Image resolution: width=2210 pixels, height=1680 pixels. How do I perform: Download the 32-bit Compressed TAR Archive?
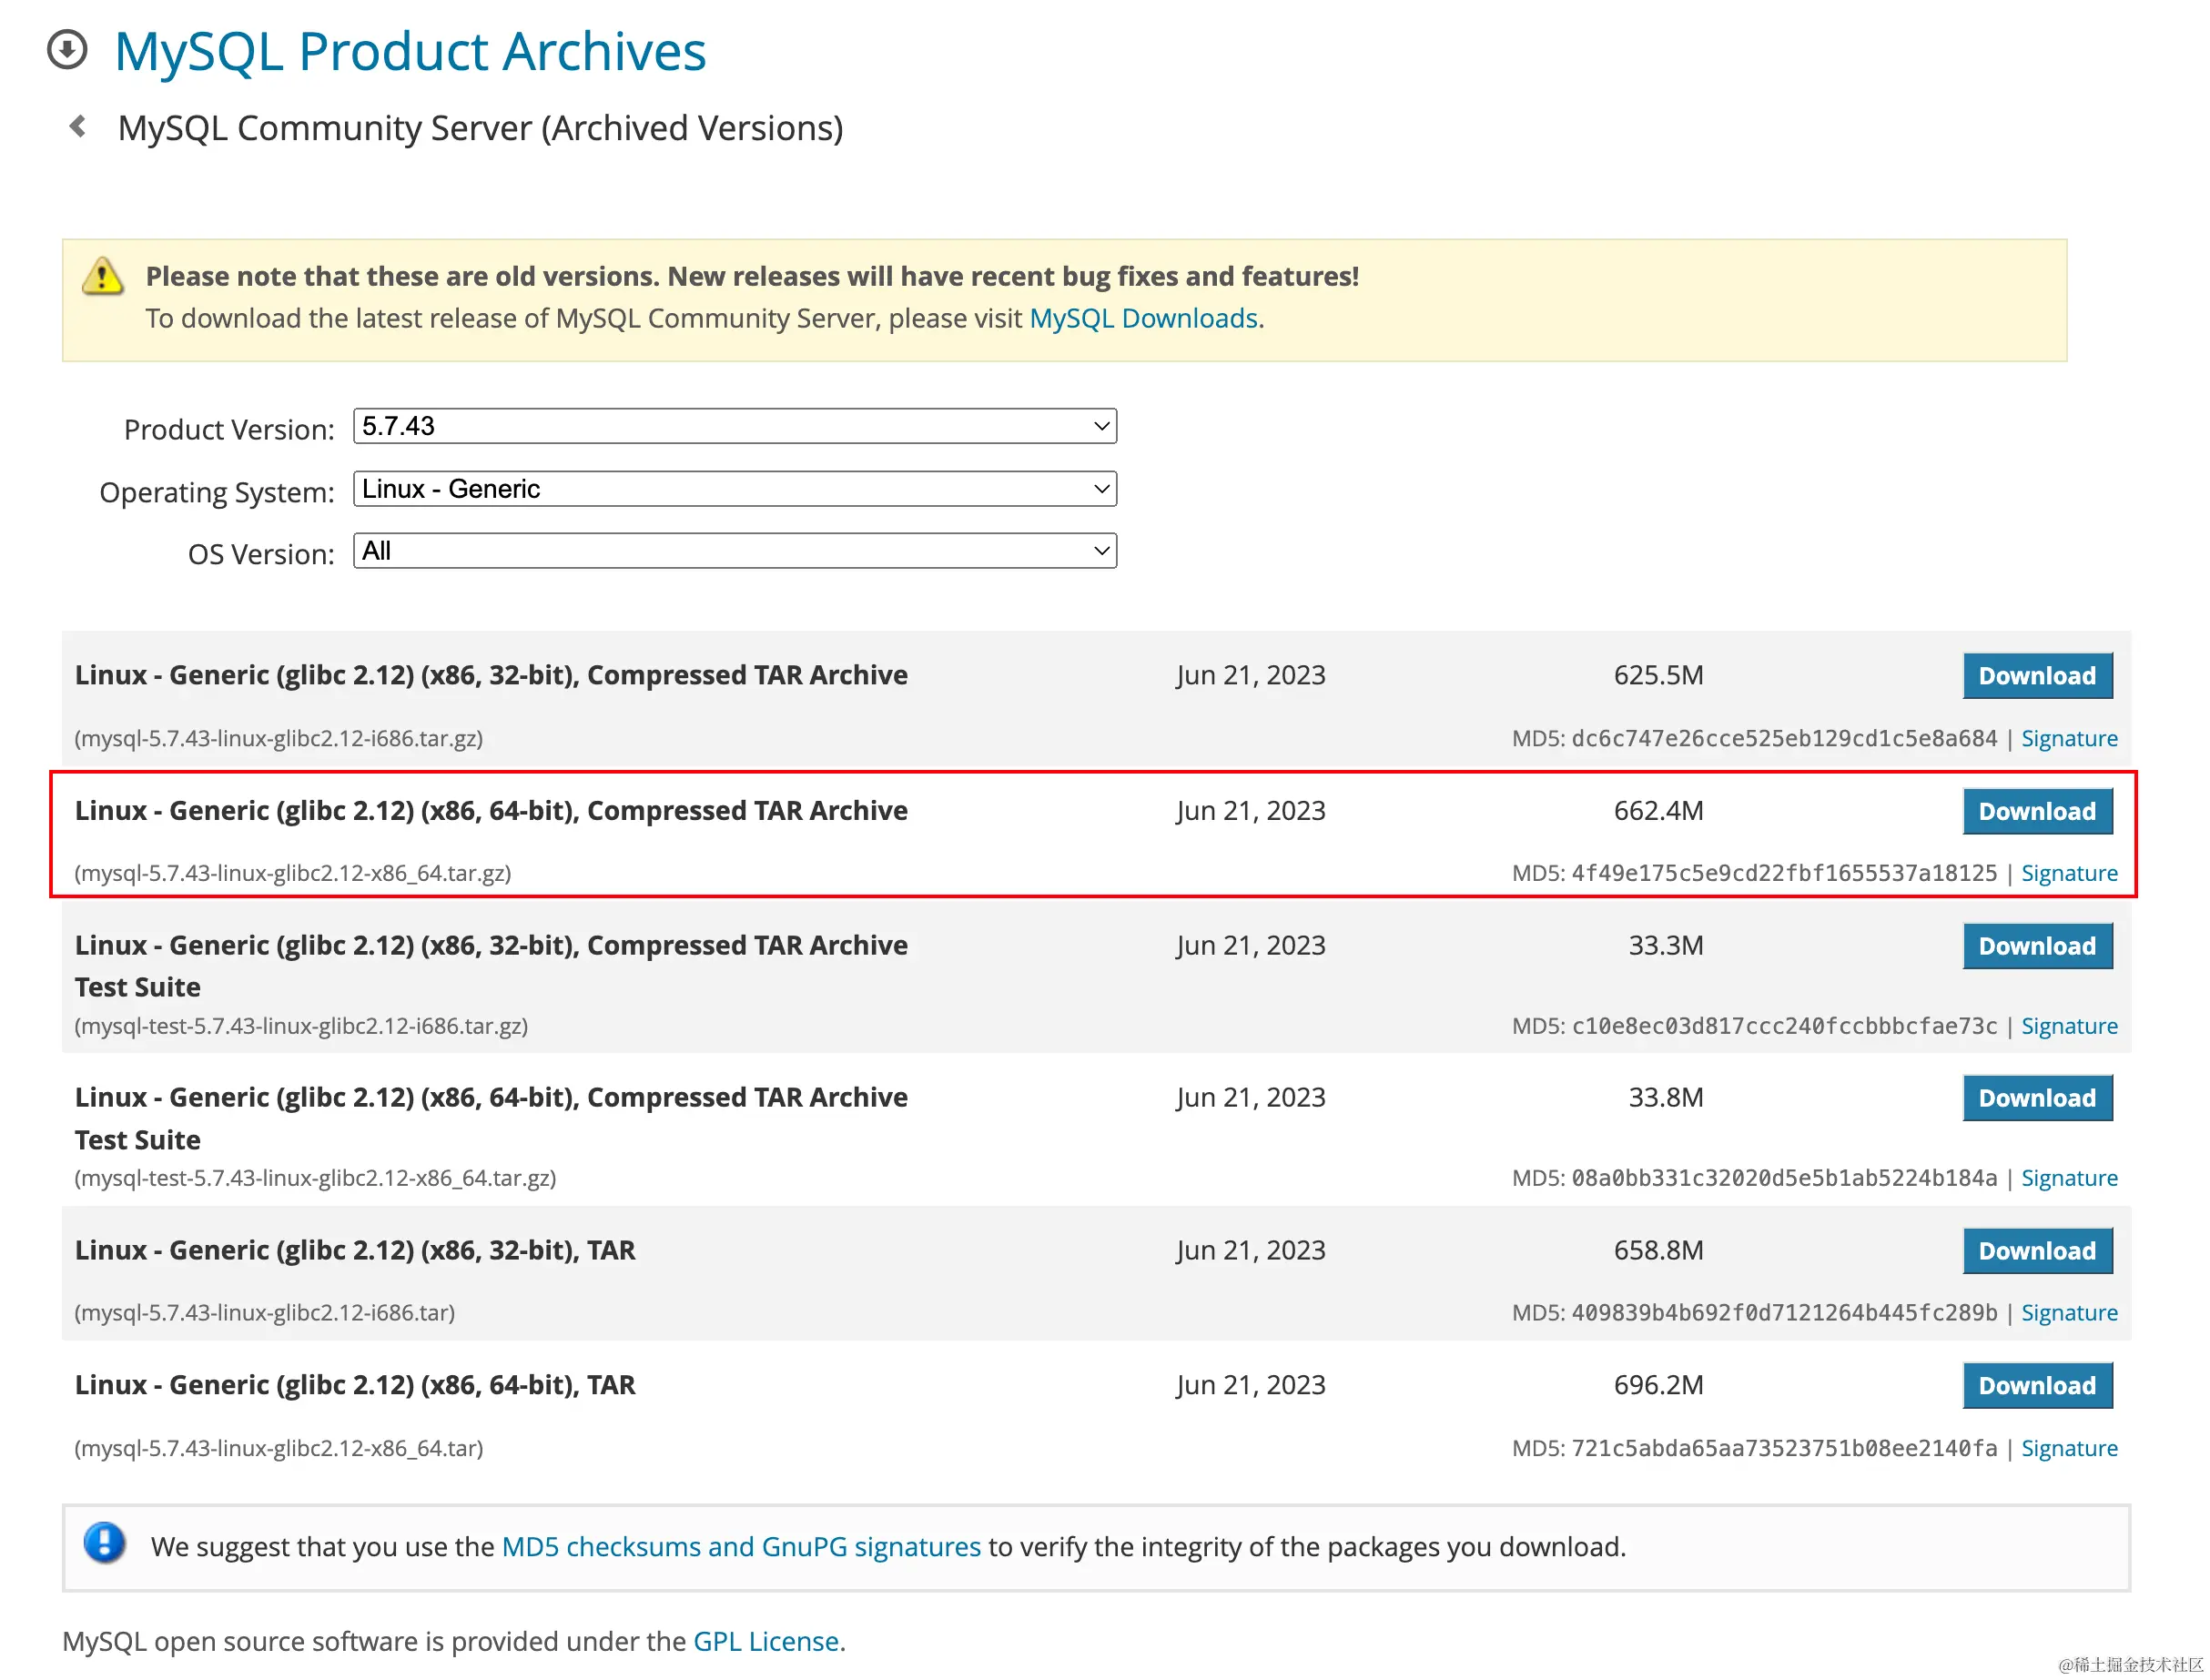coord(2036,676)
